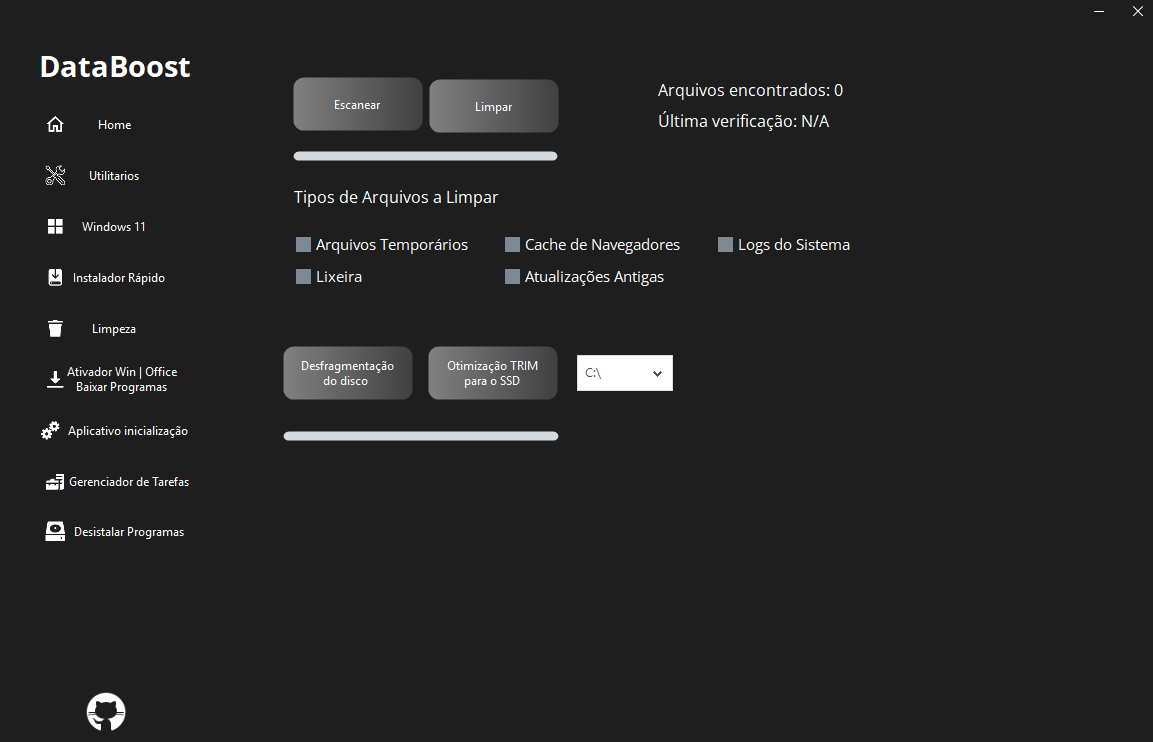Click the GitHub logo at bottom left
This screenshot has width=1153, height=742.
point(105,711)
